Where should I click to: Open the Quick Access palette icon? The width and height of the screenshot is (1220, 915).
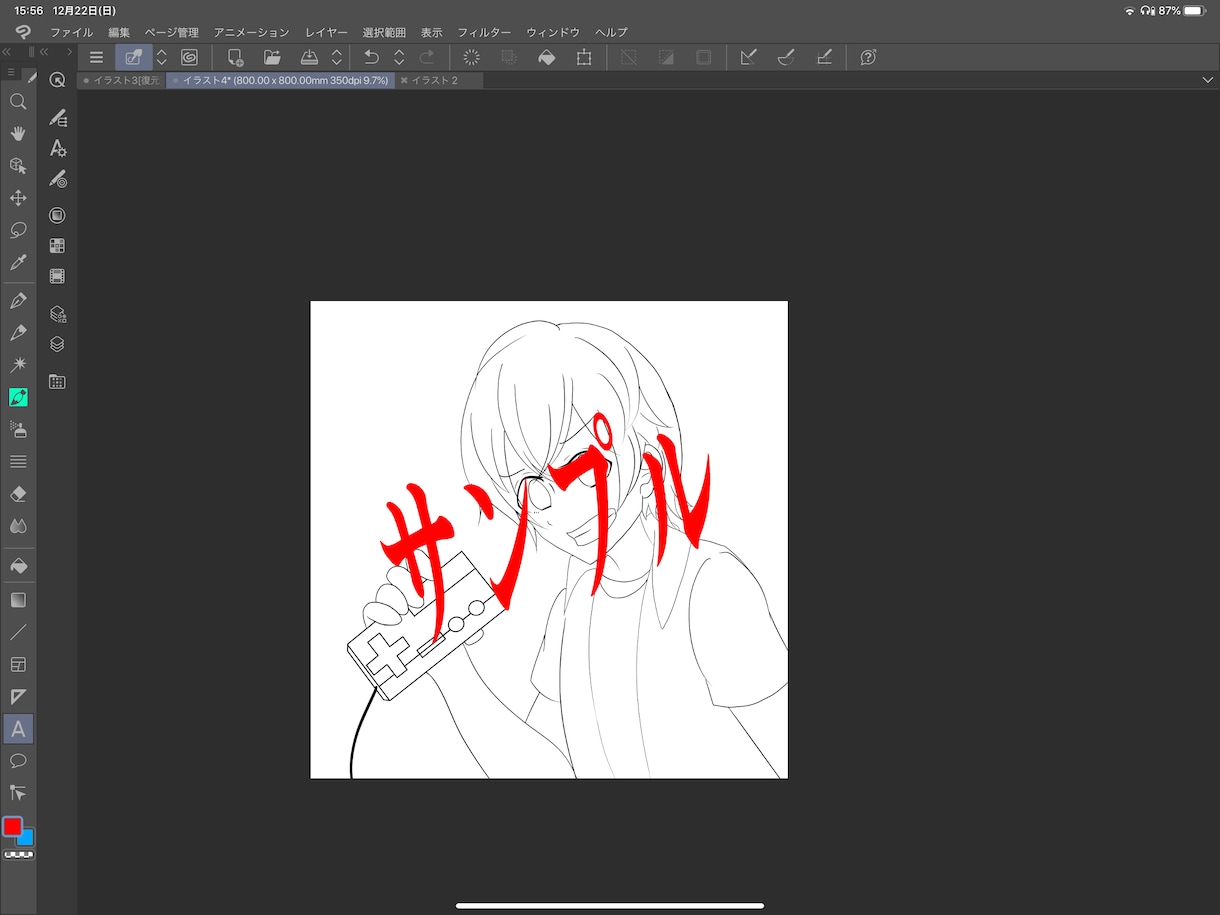point(57,80)
